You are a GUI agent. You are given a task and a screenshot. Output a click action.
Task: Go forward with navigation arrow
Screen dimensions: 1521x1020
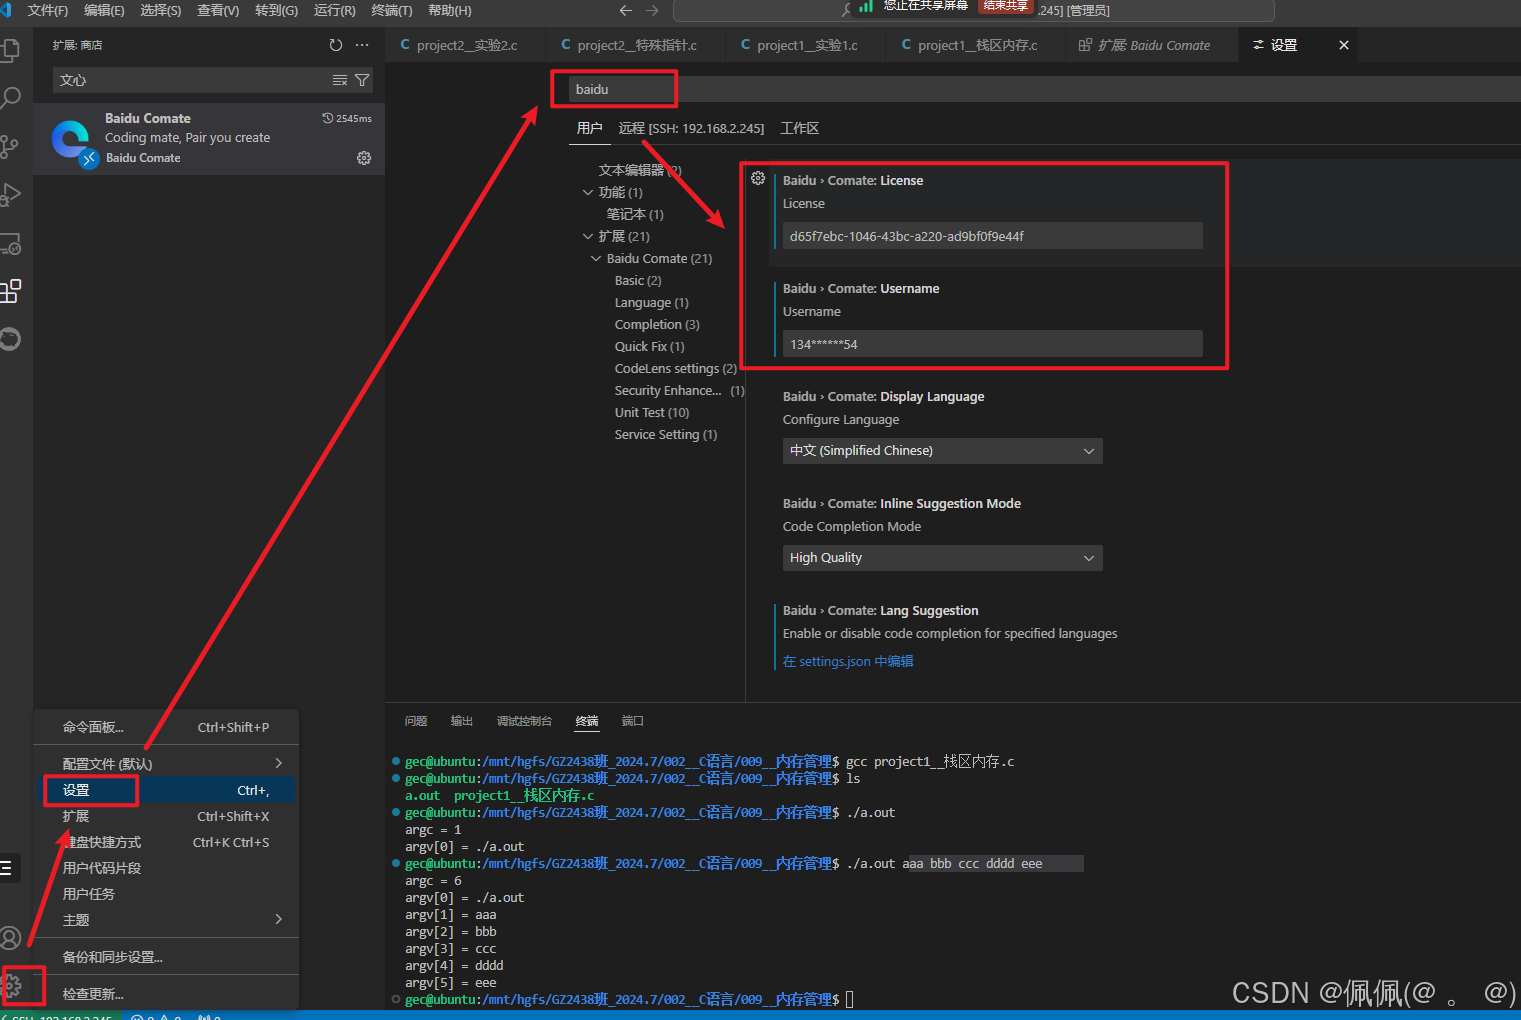tap(652, 10)
